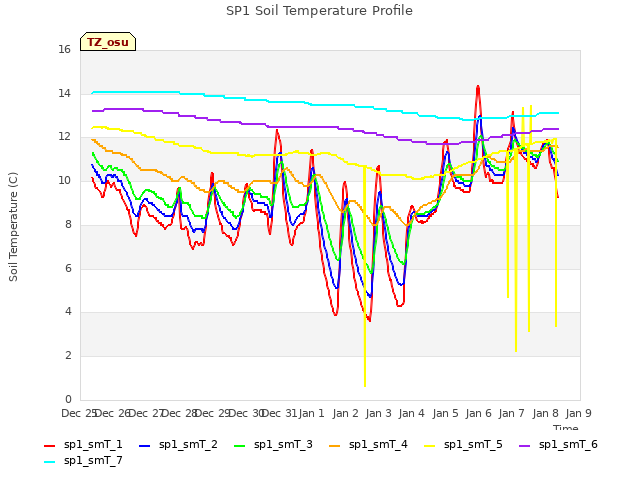The height and width of the screenshot is (480, 640).
Task: Click the 10 y-axis tick label
Action: click(x=64, y=180)
